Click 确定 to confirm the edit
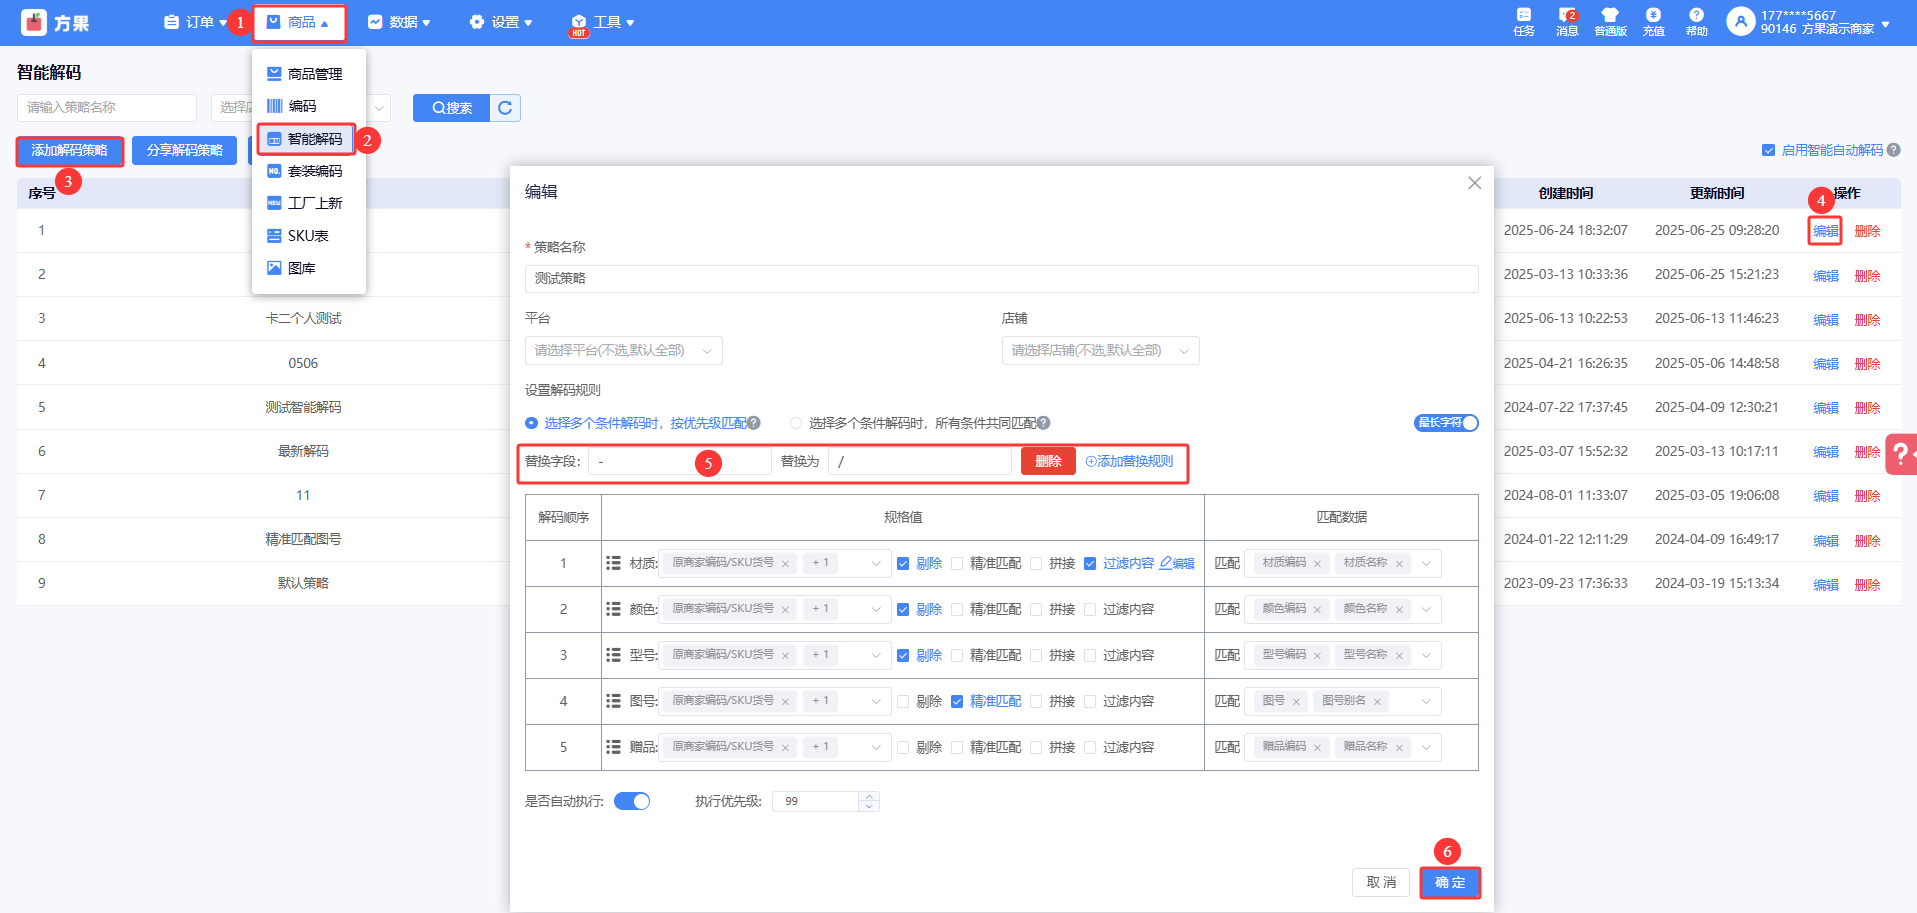The image size is (1917, 913). 1449,882
